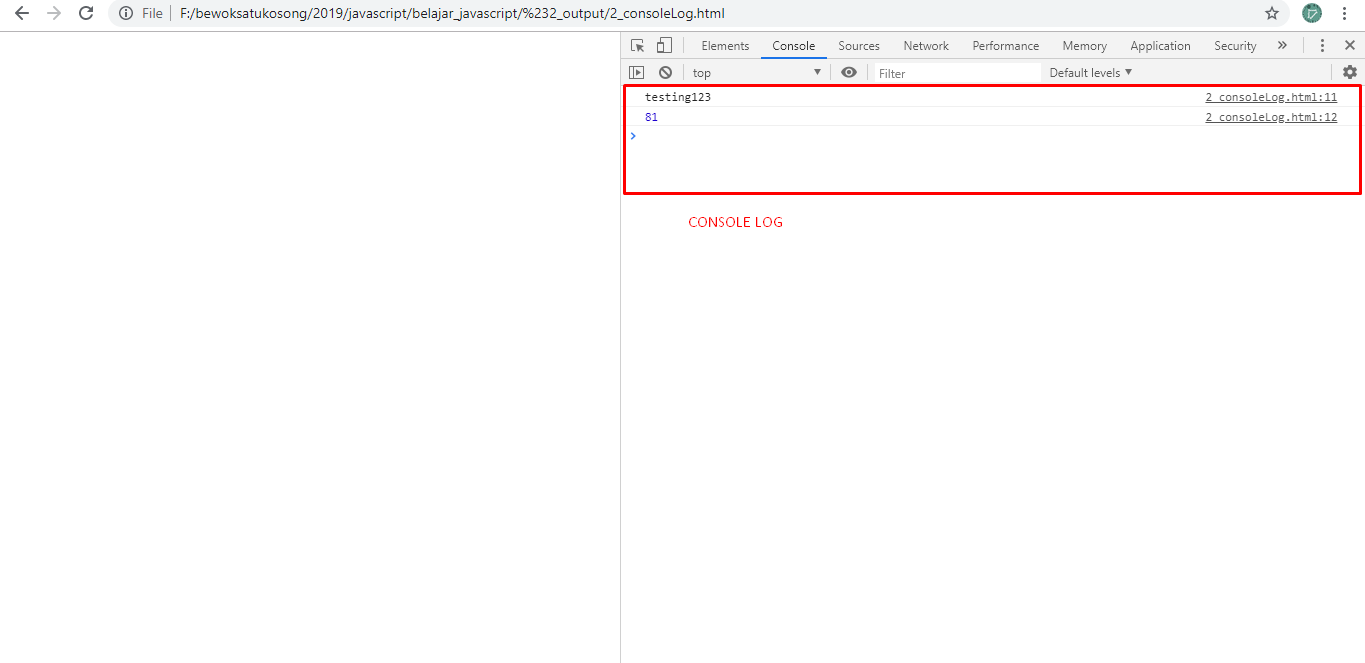The height and width of the screenshot is (663, 1365).
Task: Open DevTools Settings gear
Action: [x=1350, y=71]
